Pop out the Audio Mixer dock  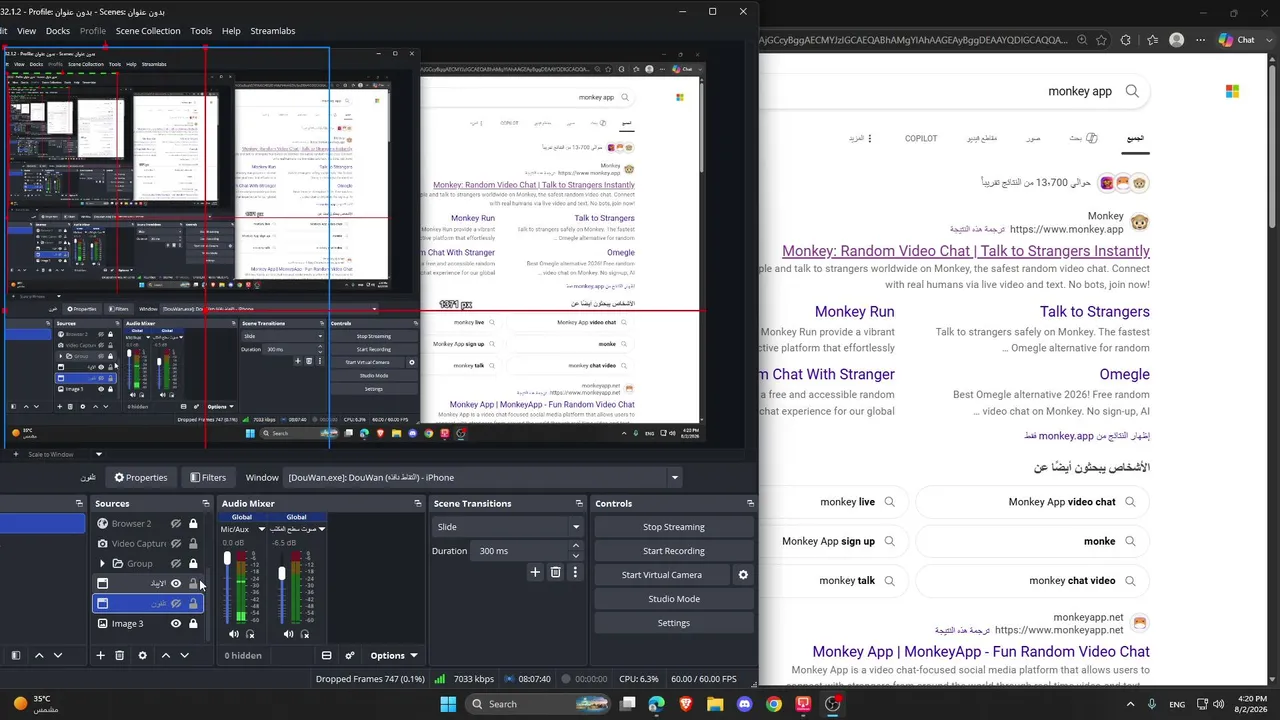point(416,503)
